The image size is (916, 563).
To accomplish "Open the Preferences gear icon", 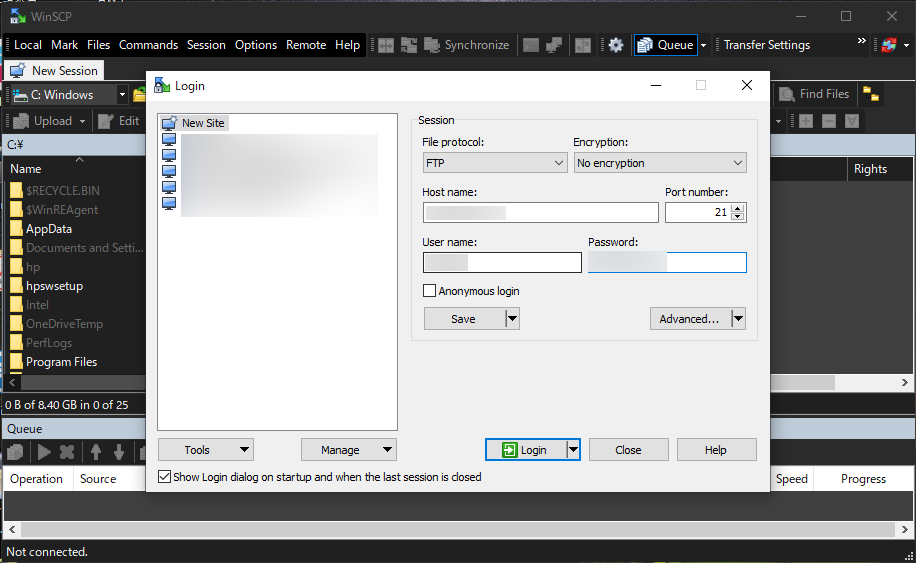I will pos(616,45).
